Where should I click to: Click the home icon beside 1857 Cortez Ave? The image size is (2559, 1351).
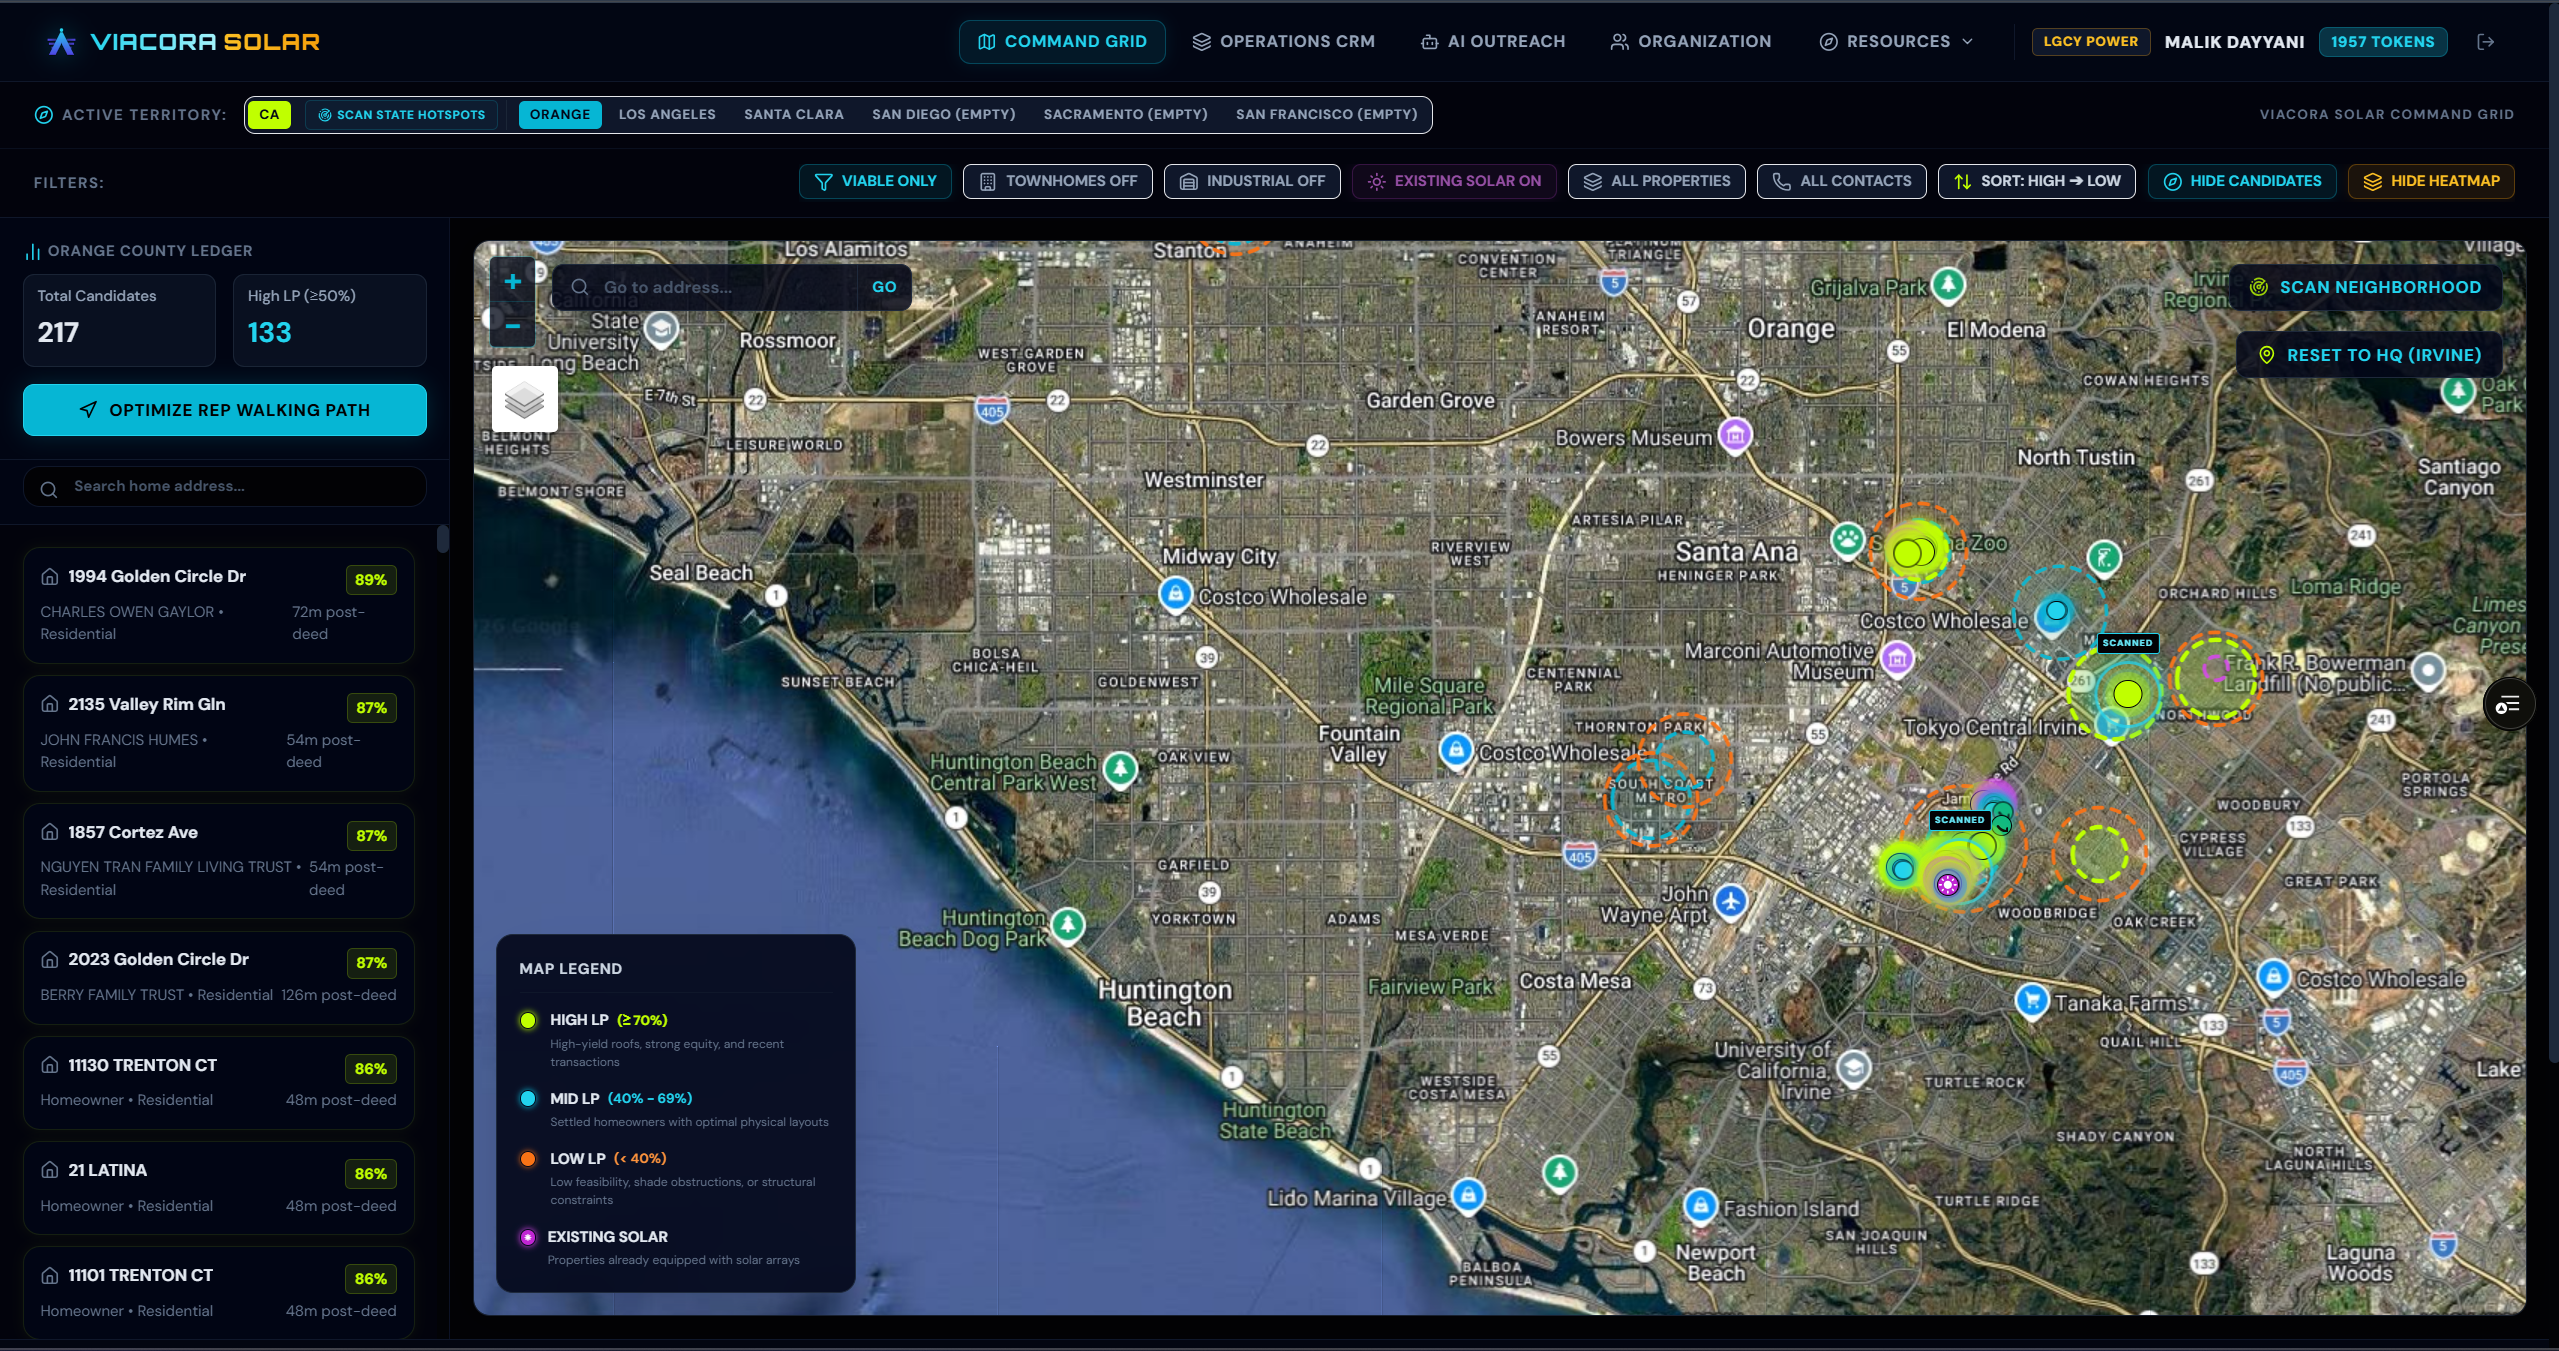(x=49, y=833)
